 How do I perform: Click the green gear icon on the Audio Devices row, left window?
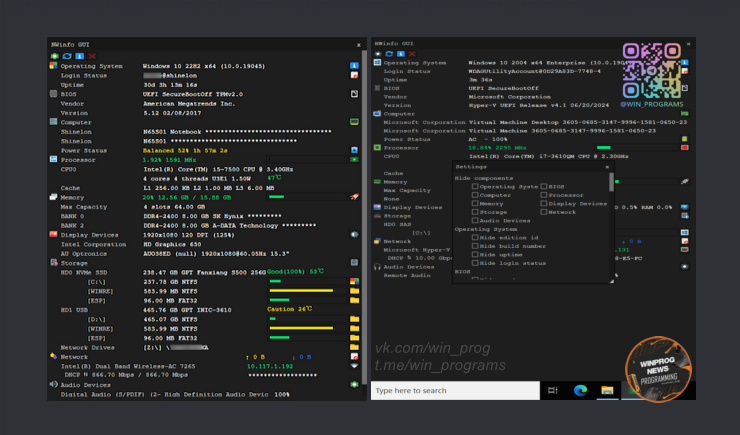[354, 385]
